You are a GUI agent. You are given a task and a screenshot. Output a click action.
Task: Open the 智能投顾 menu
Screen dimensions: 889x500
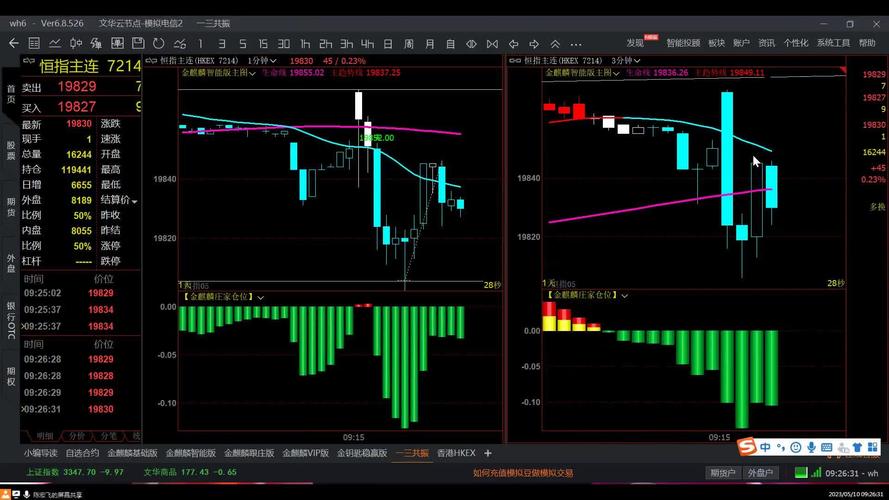(x=683, y=43)
